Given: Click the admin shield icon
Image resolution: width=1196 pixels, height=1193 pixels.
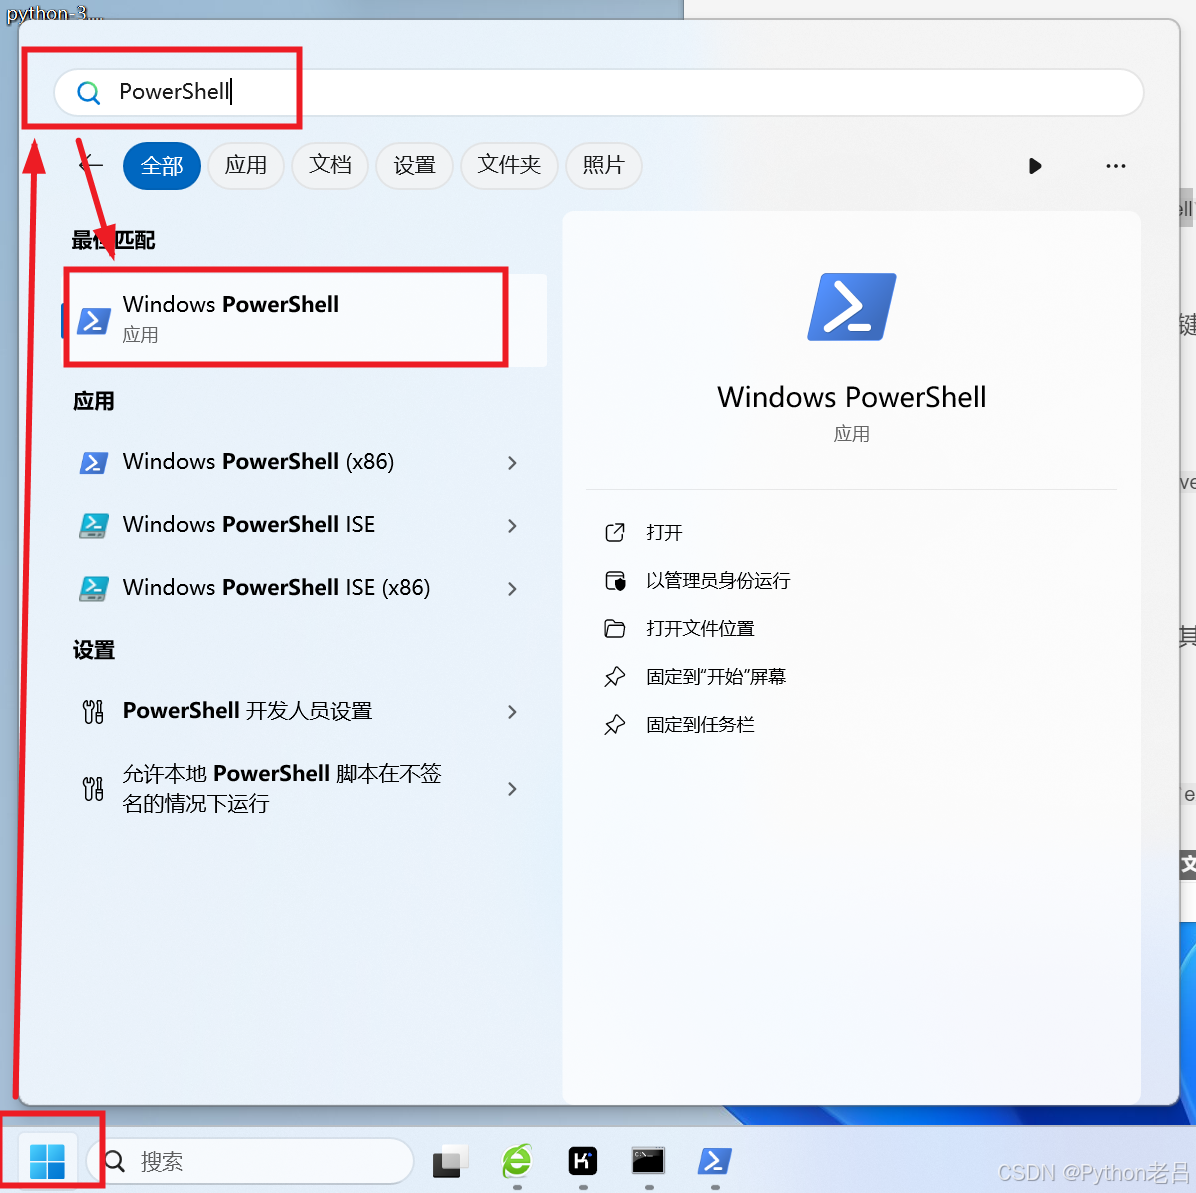Looking at the screenshot, I should pos(615,581).
